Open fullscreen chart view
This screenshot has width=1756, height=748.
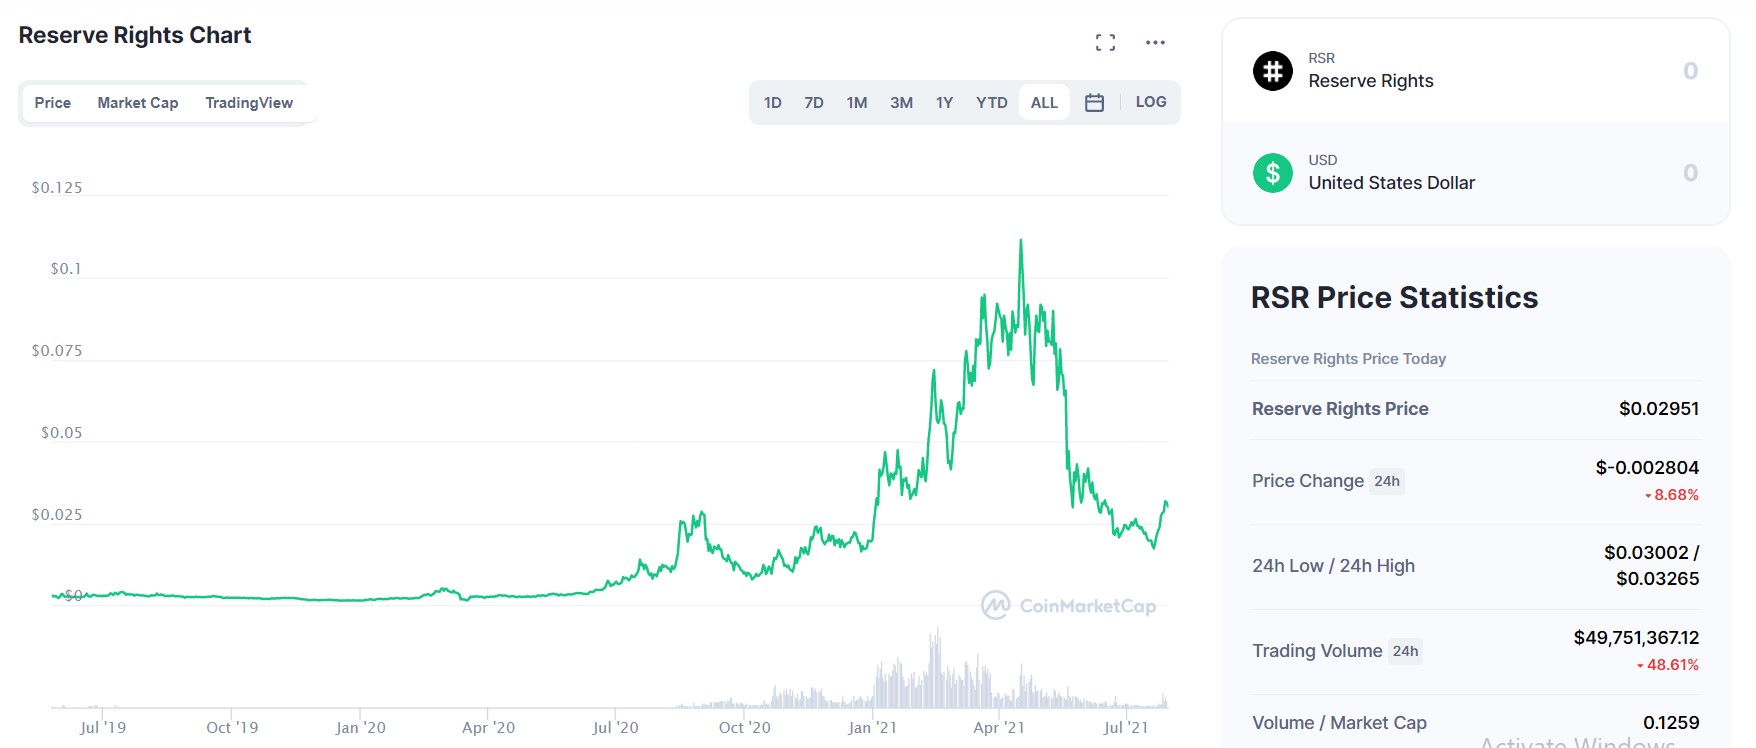pos(1106,42)
